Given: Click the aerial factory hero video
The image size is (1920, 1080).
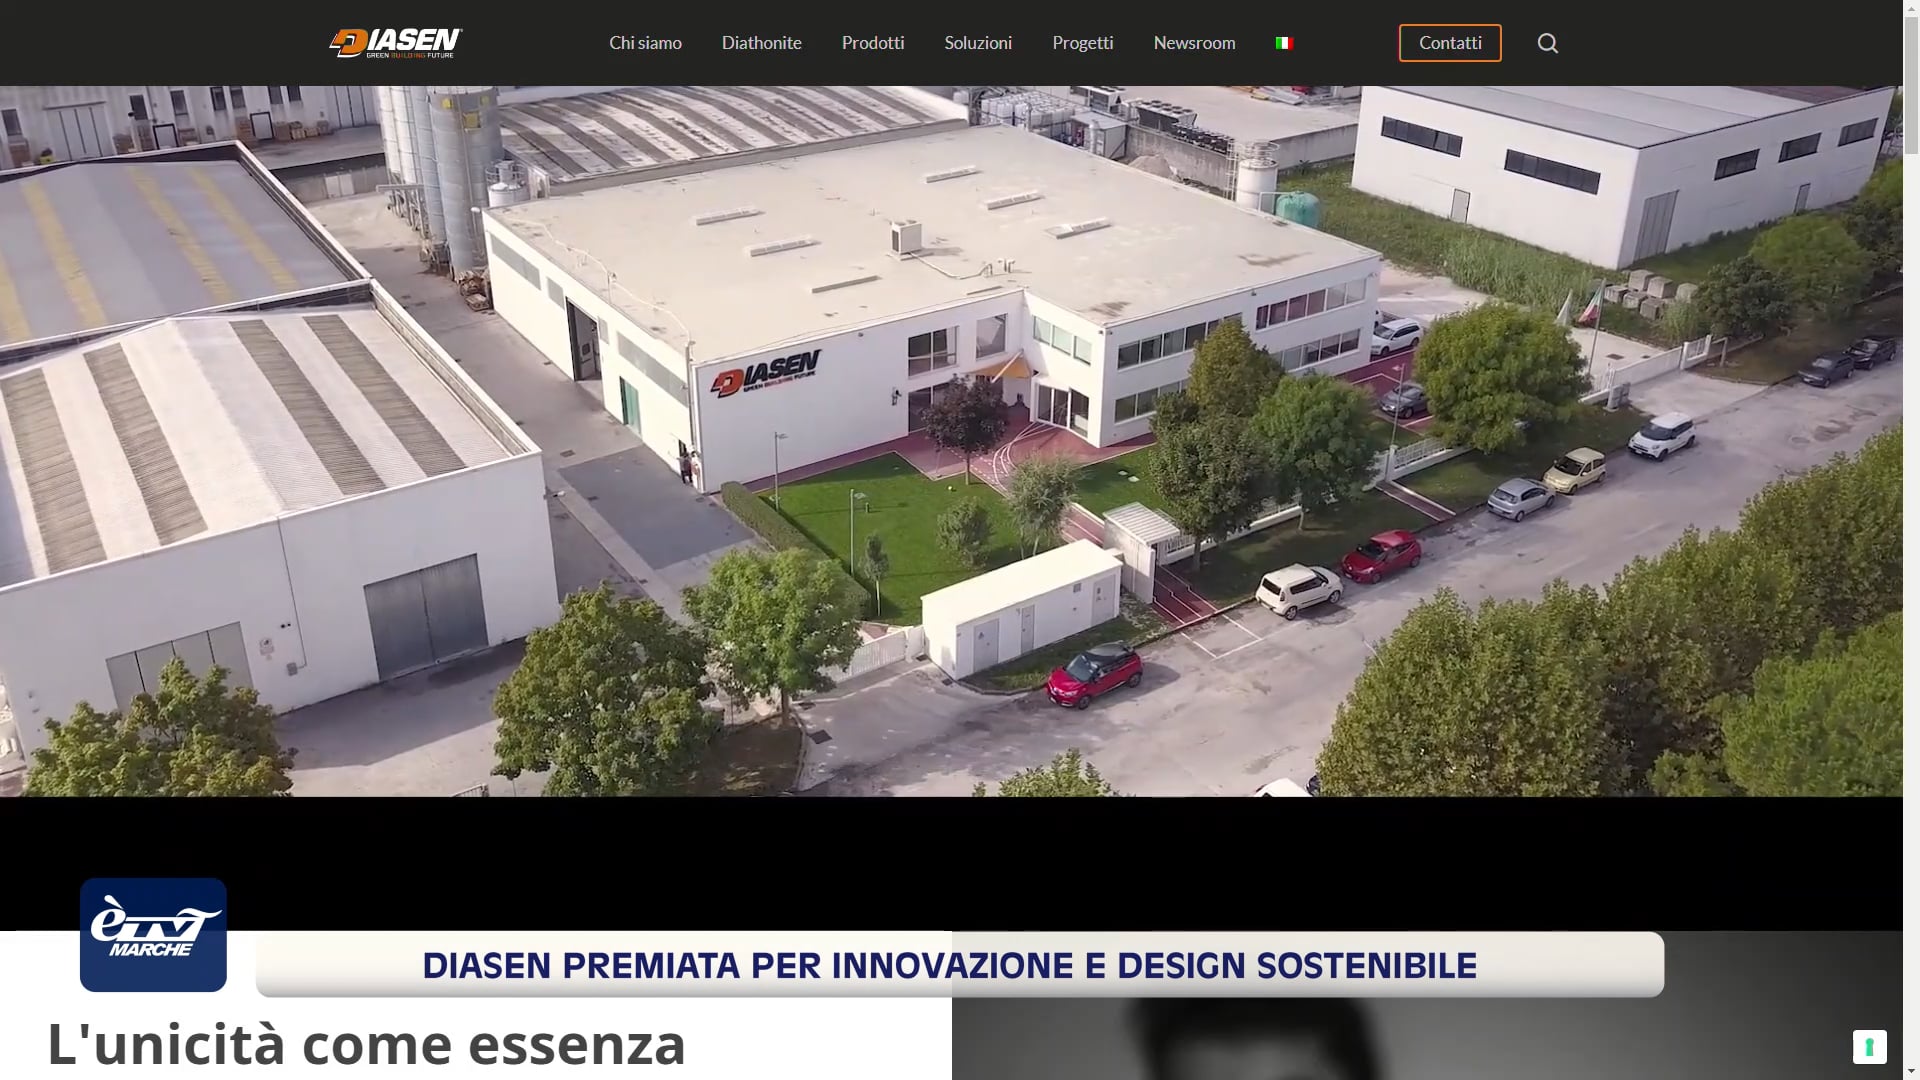Looking at the screenshot, I should (951, 441).
